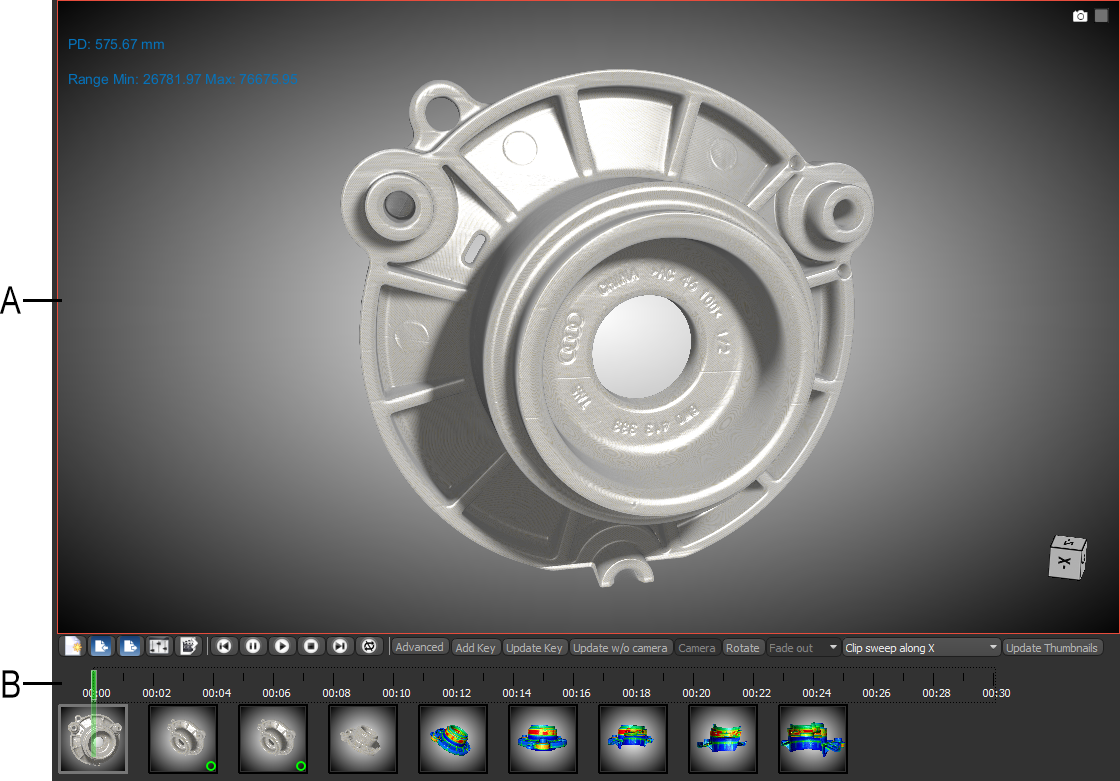Toggle the Advanced mode button
The height and width of the screenshot is (781, 1120).
pyautogui.click(x=419, y=647)
